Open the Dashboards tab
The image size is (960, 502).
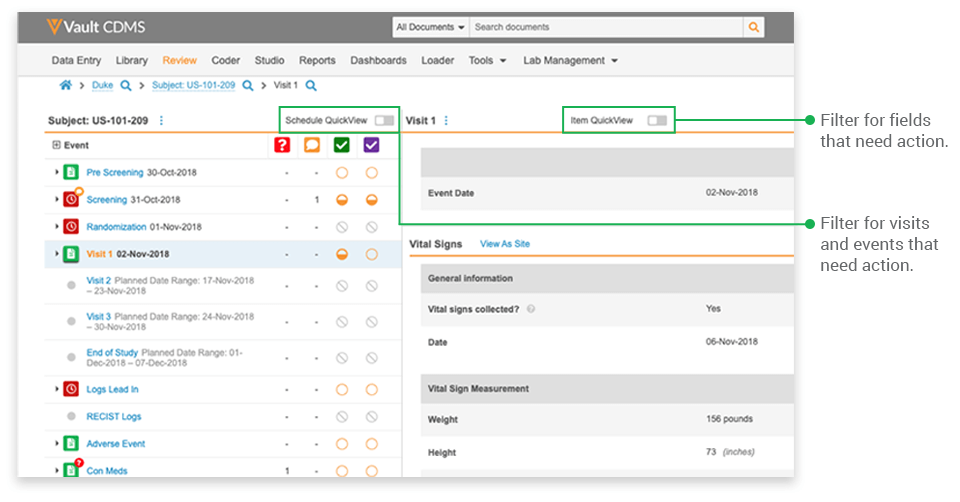pyautogui.click(x=378, y=60)
